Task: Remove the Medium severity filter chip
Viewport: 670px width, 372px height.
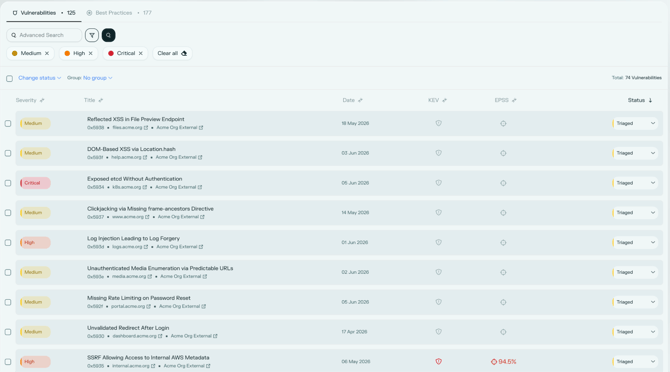Action: click(47, 53)
